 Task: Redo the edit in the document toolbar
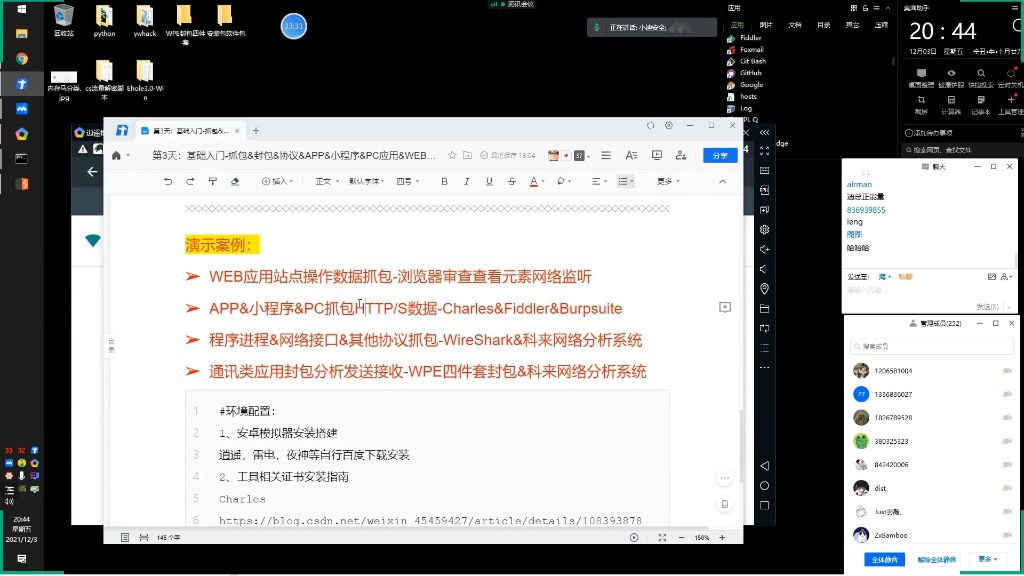pyautogui.click(x=190, y=182)
